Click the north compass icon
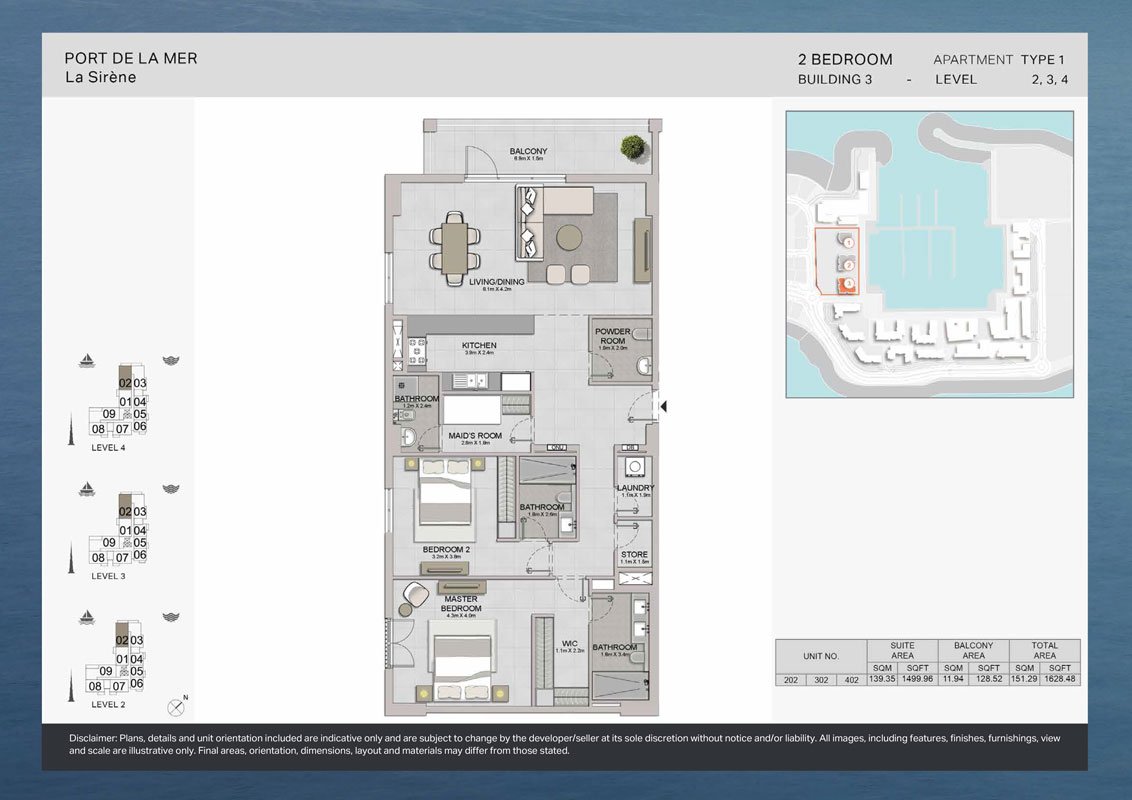The image size is (1132, 800). click(x=177, y=707)
